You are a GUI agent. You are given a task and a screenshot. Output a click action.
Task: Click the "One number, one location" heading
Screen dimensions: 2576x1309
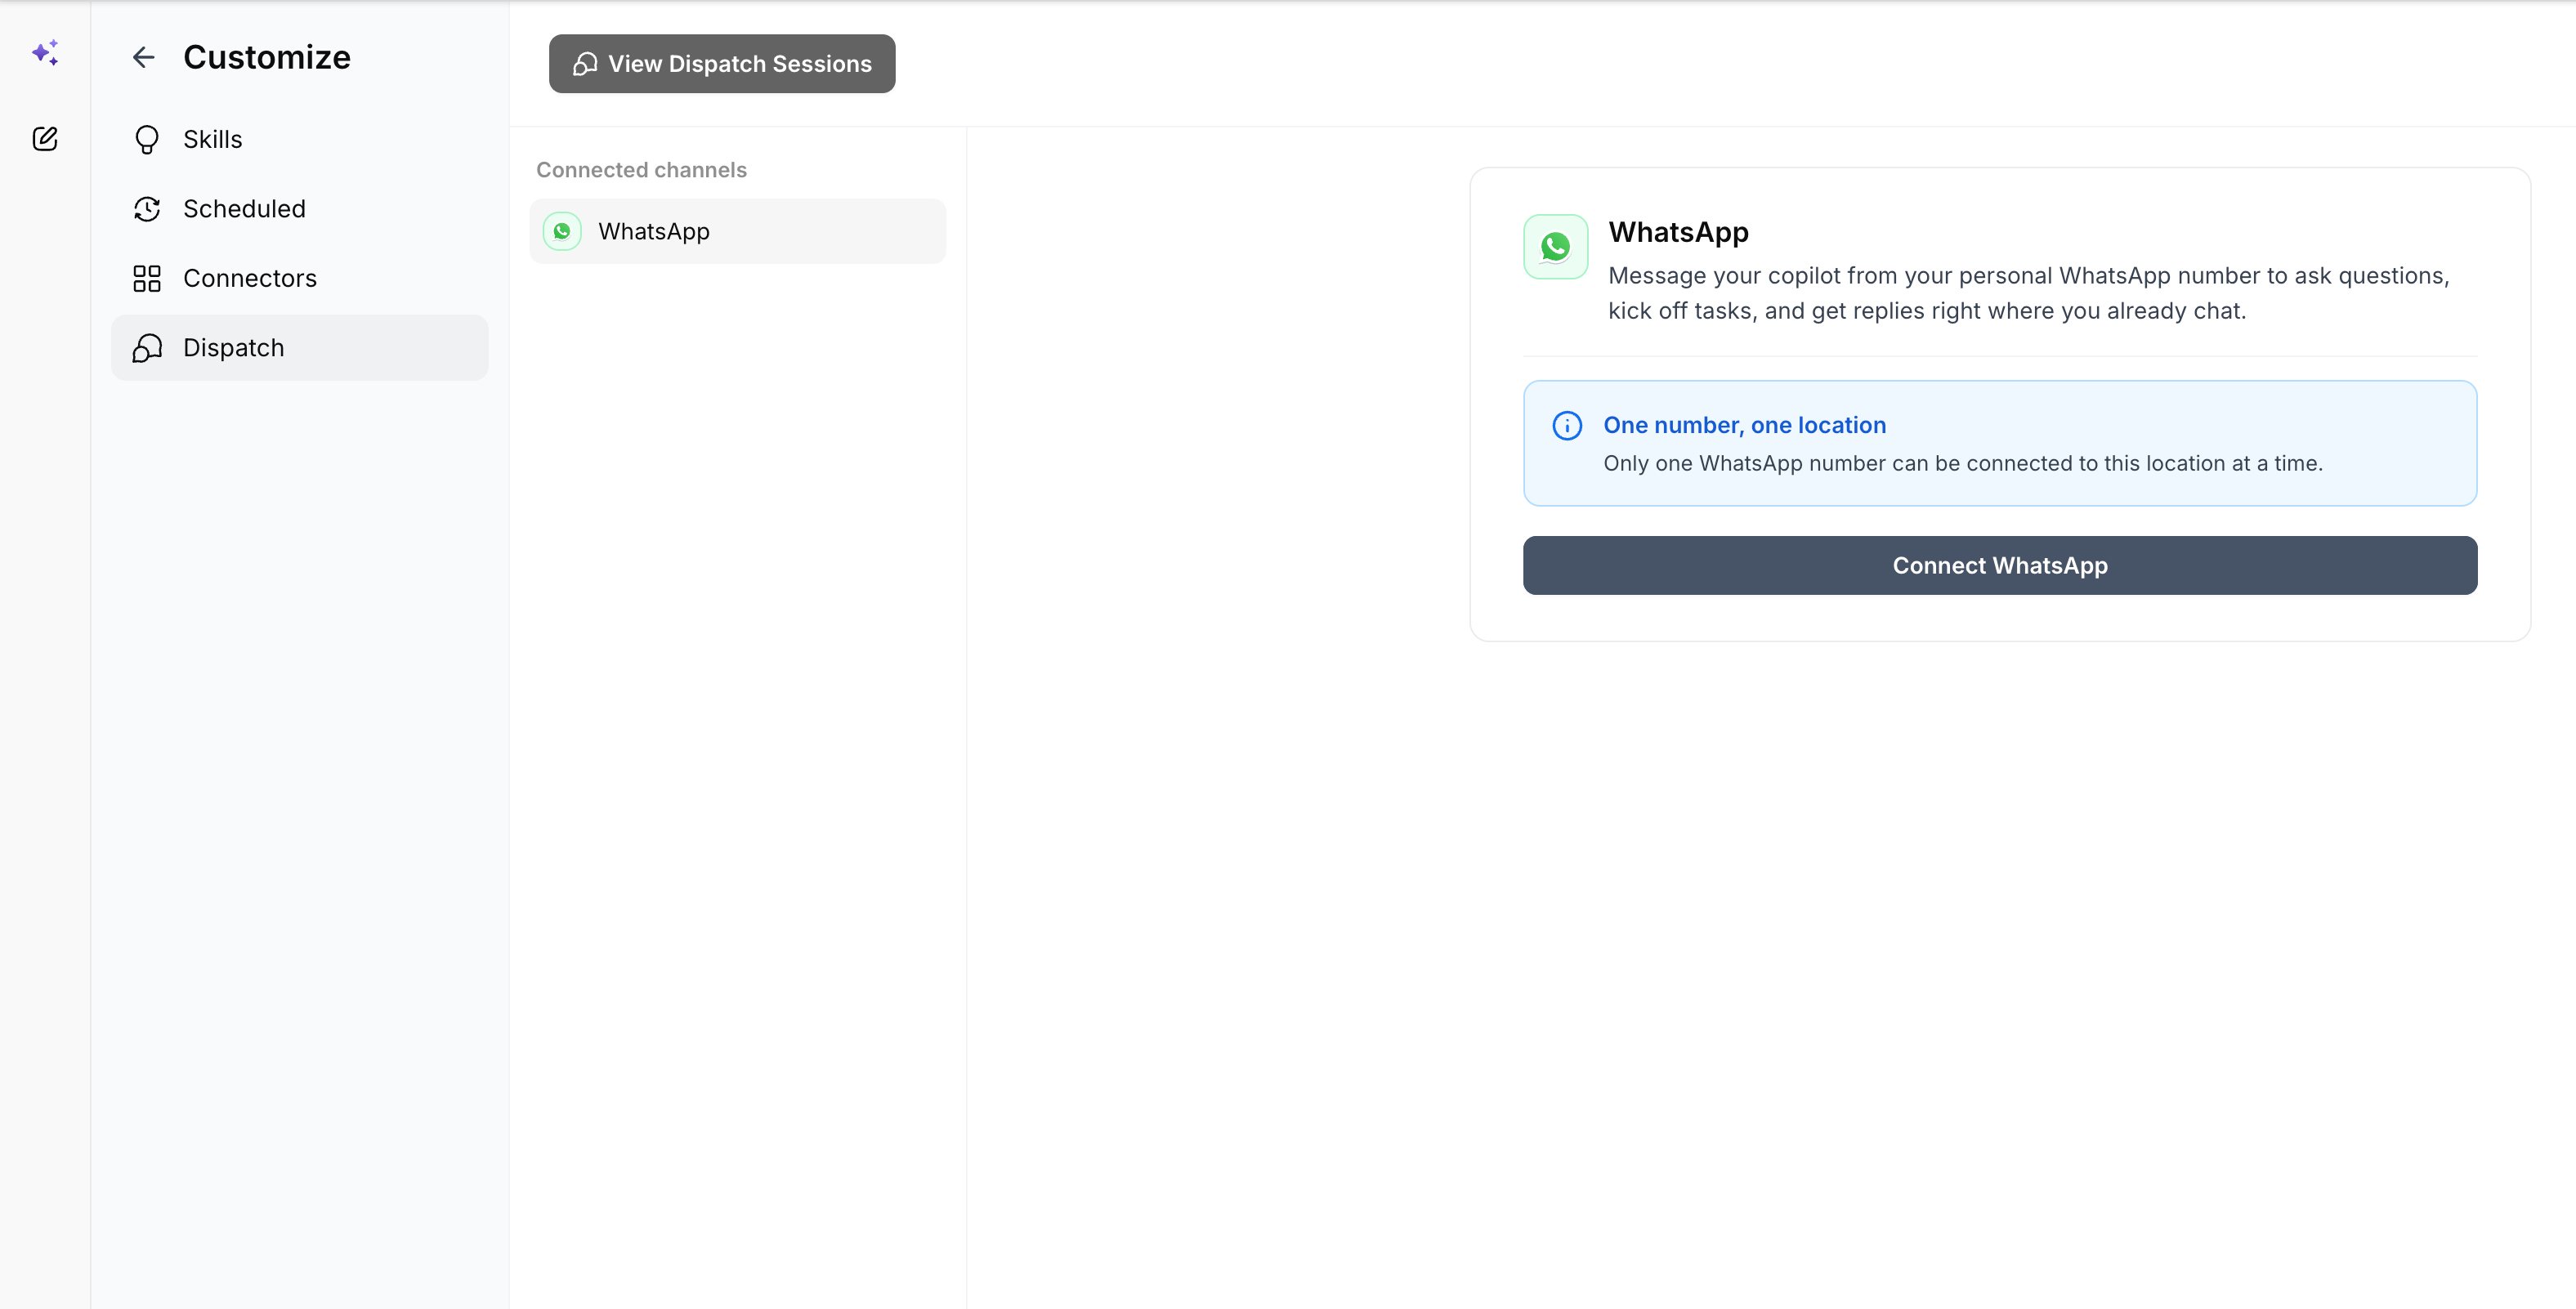click(1744, 425)
